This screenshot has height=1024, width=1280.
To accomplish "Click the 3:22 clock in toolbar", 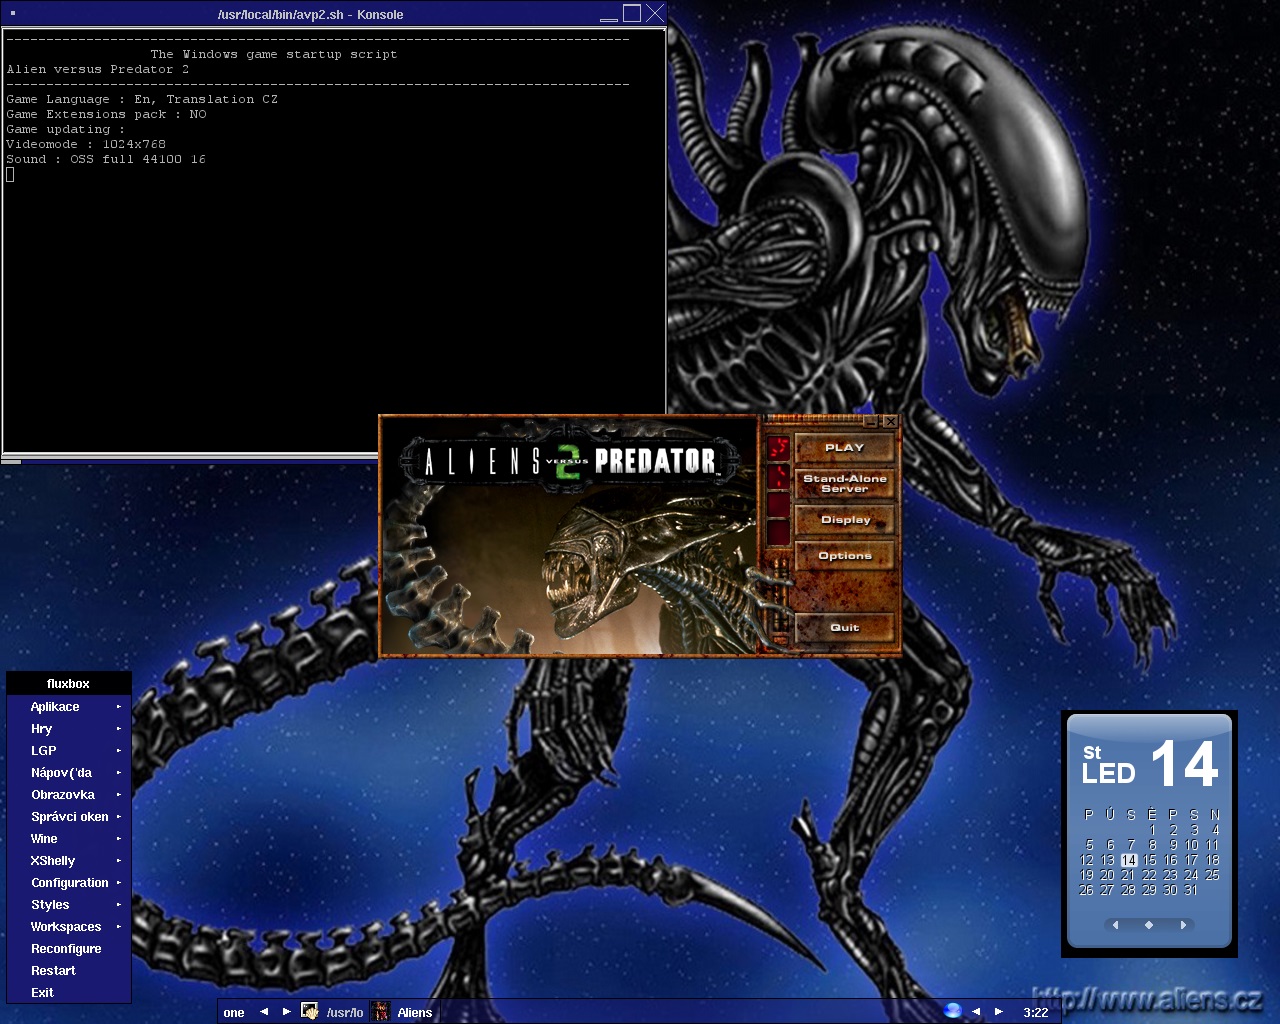I will click(x=1036, y=1013).
